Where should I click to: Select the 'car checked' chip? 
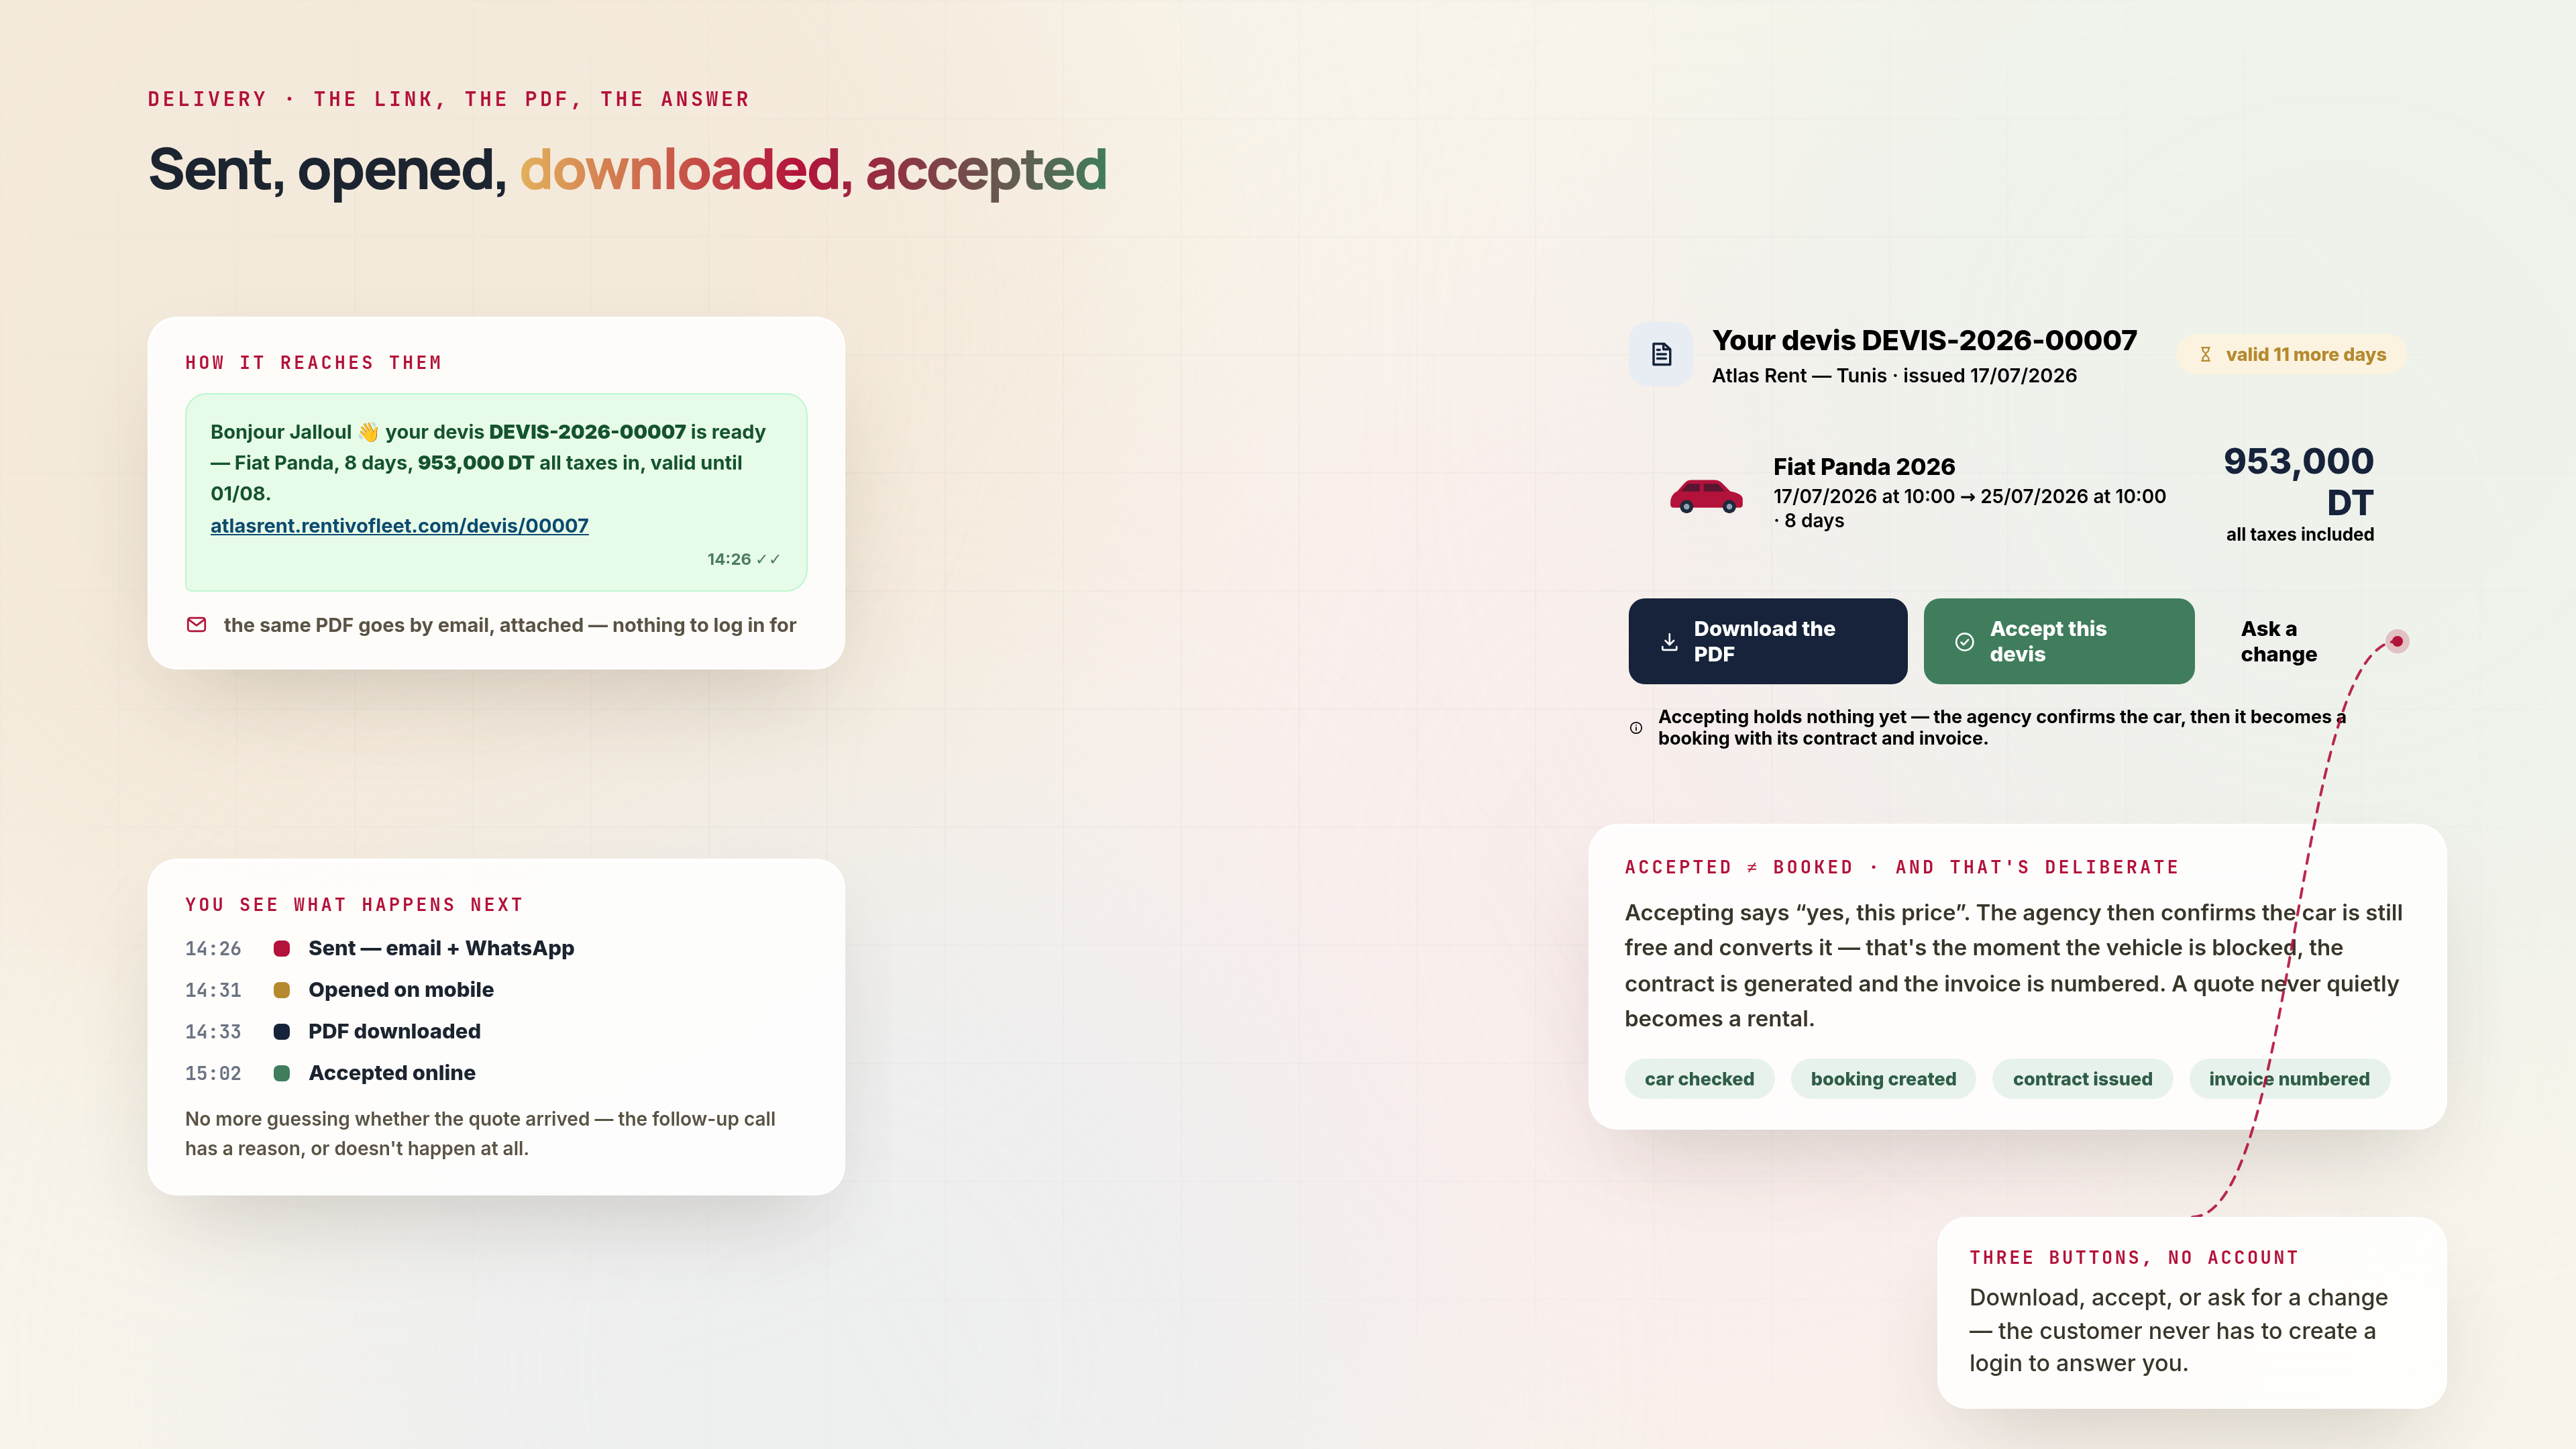click(x=1699, y=1079)
